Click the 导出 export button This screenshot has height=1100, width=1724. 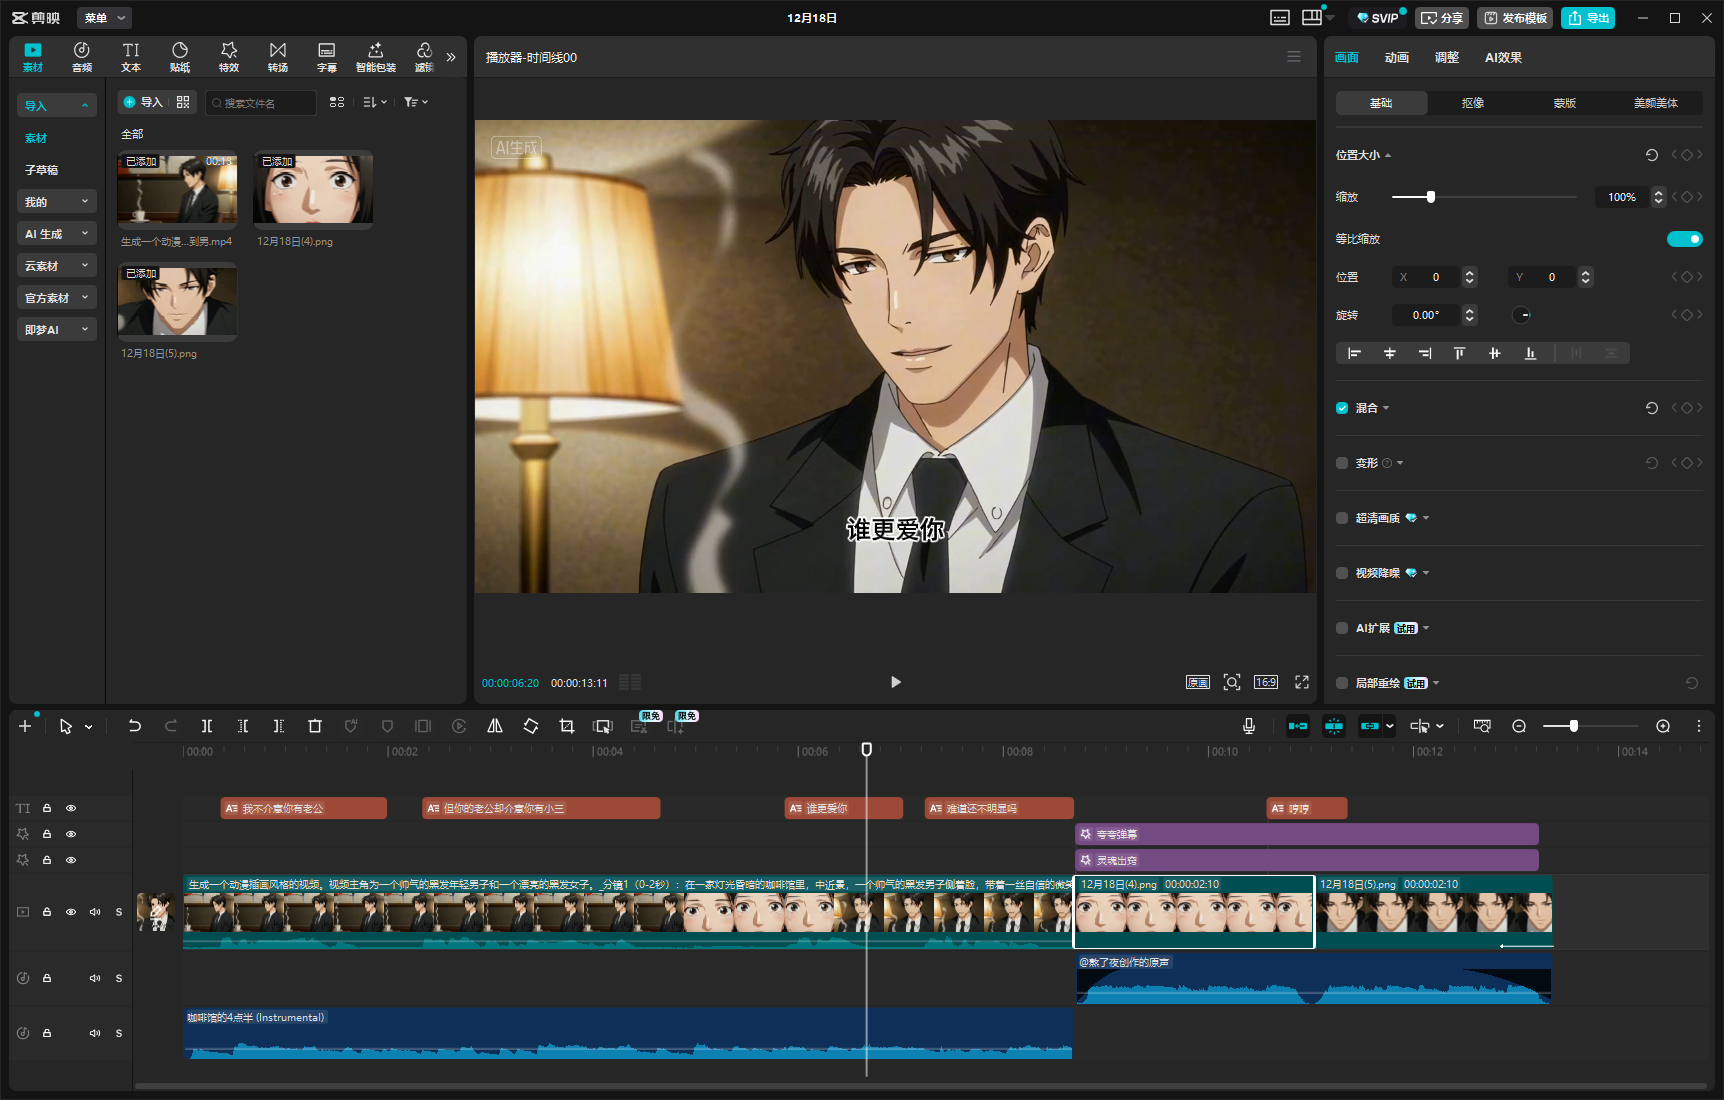[x=1588, y=18]
